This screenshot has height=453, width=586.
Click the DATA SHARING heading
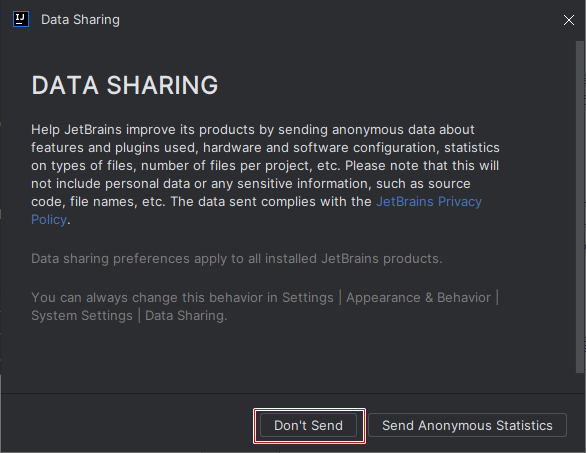[x=125, y=85]
